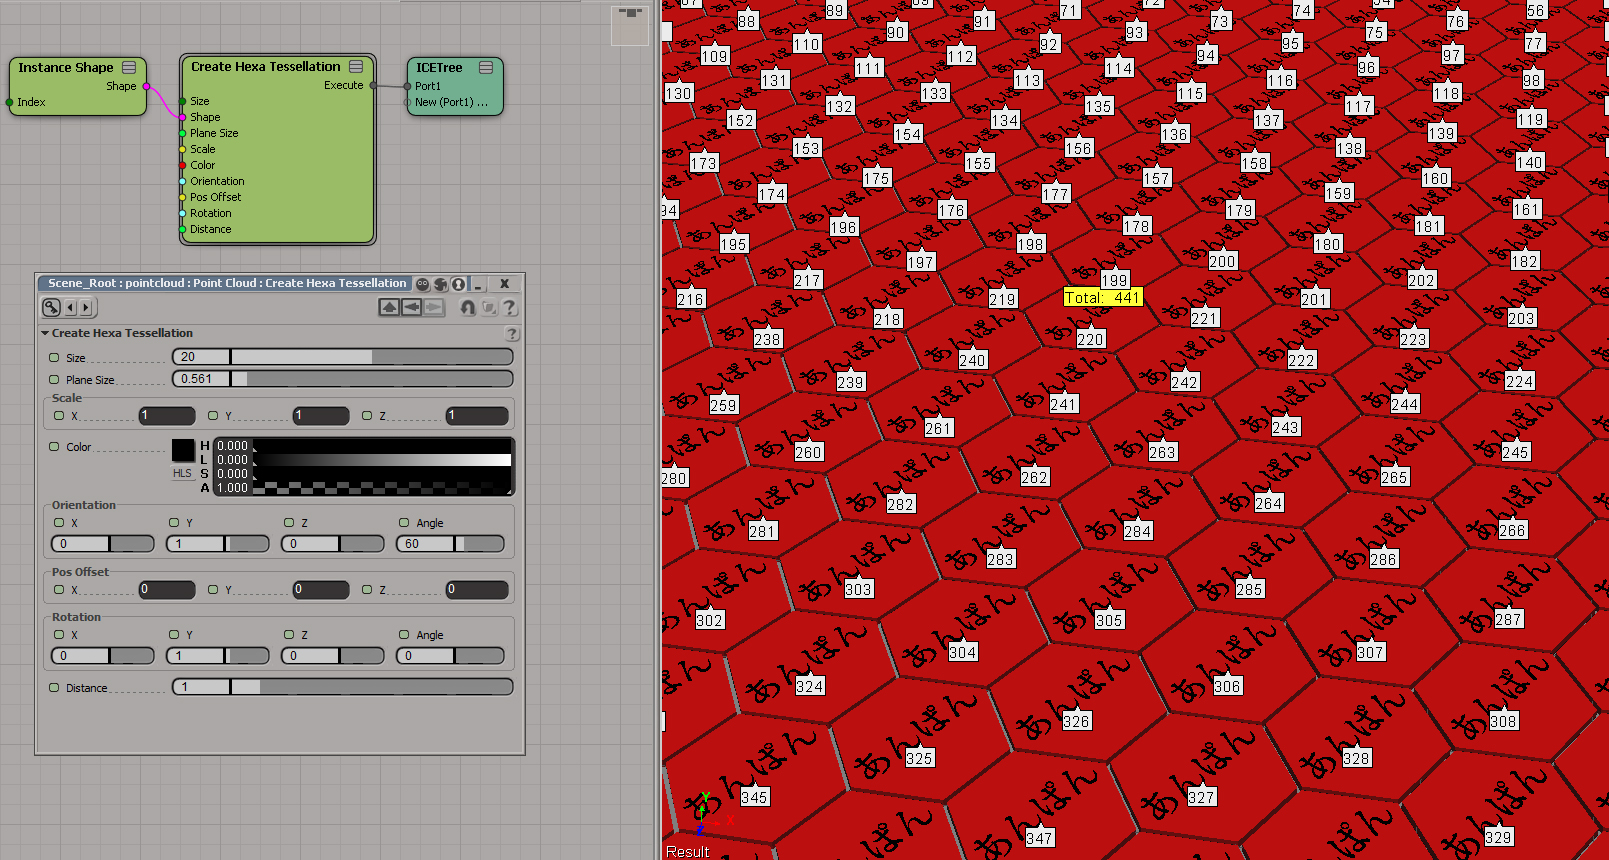Toggle the Size animation checkbox
This screenshot has height=860, width=1609.
coord(54,357)
